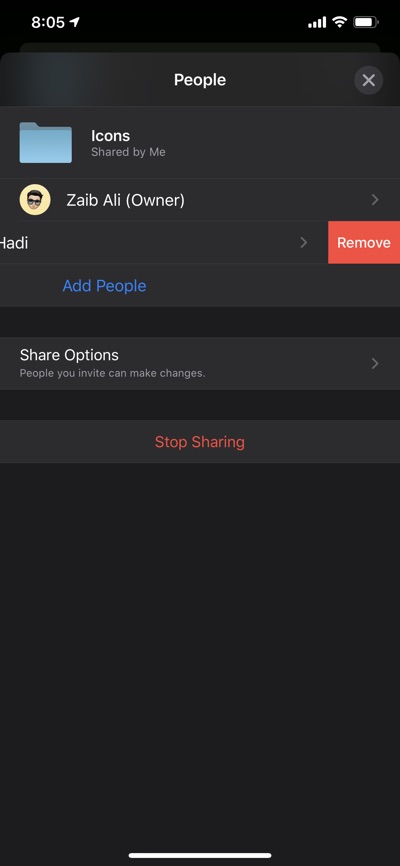400x866 pixels.
Task: Tap the location arrow status icon
Action: pyautogui.click(x=74, y=22)
